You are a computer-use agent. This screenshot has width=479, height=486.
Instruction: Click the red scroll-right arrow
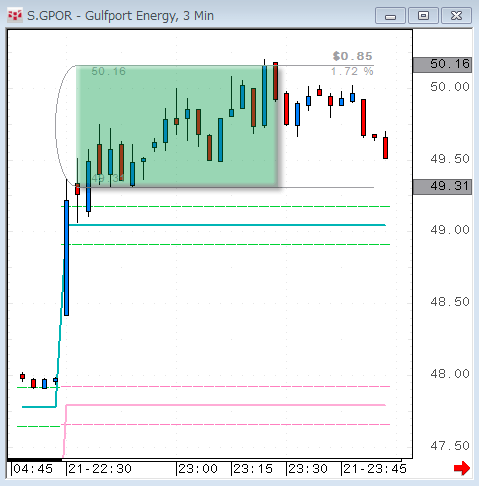coord(462,468)
